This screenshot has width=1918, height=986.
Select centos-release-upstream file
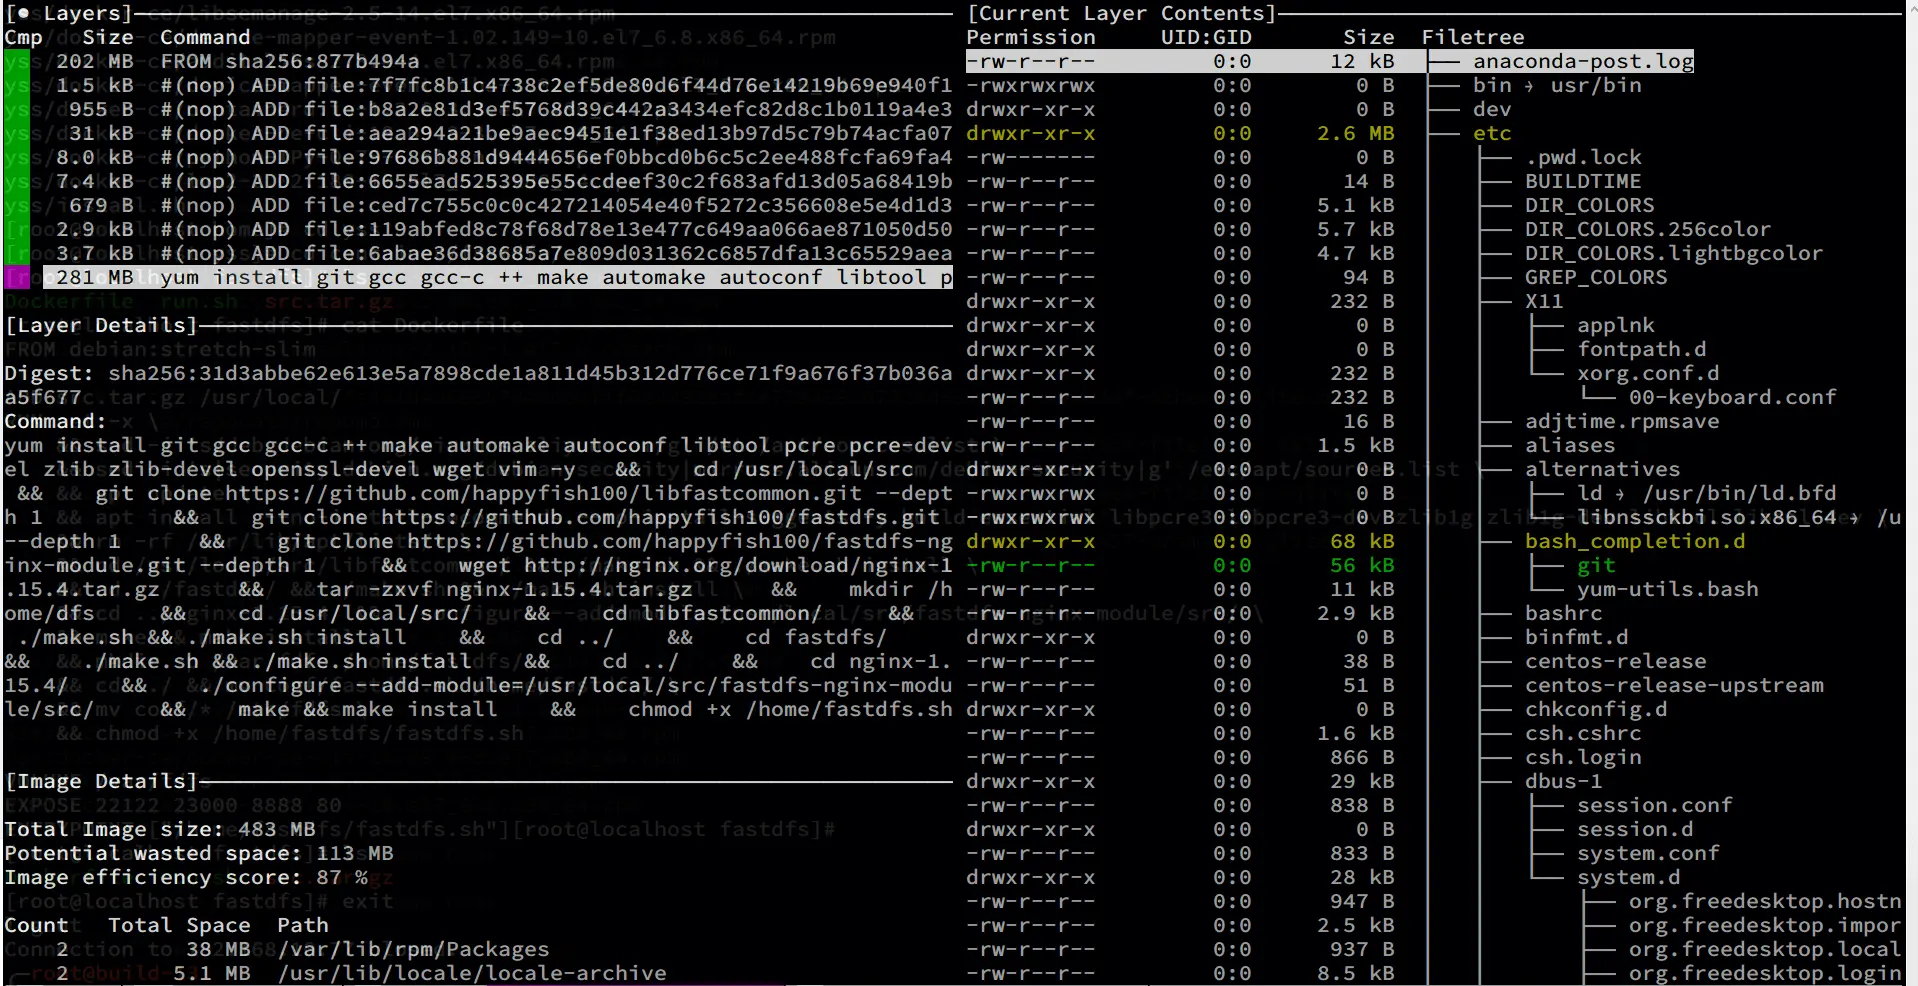pyautogui.click(x=1674, y=685)
